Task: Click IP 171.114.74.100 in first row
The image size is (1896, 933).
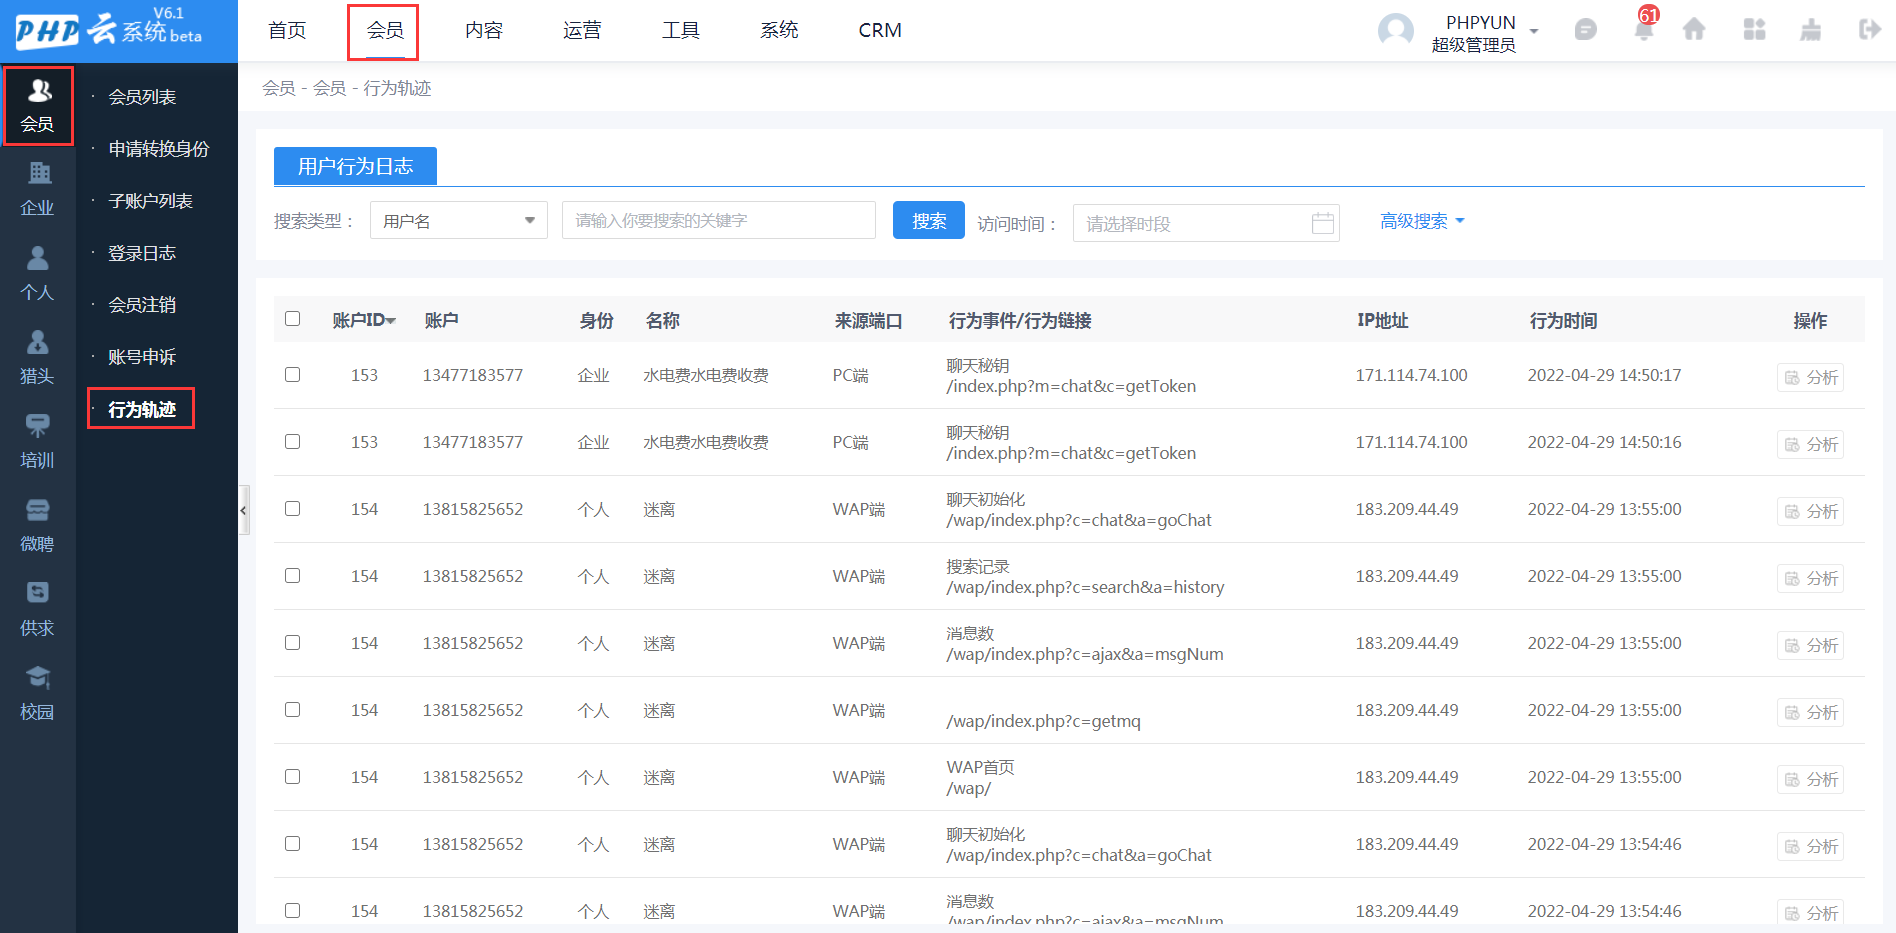Action: pyautogui.click(x=1411, y=375)
